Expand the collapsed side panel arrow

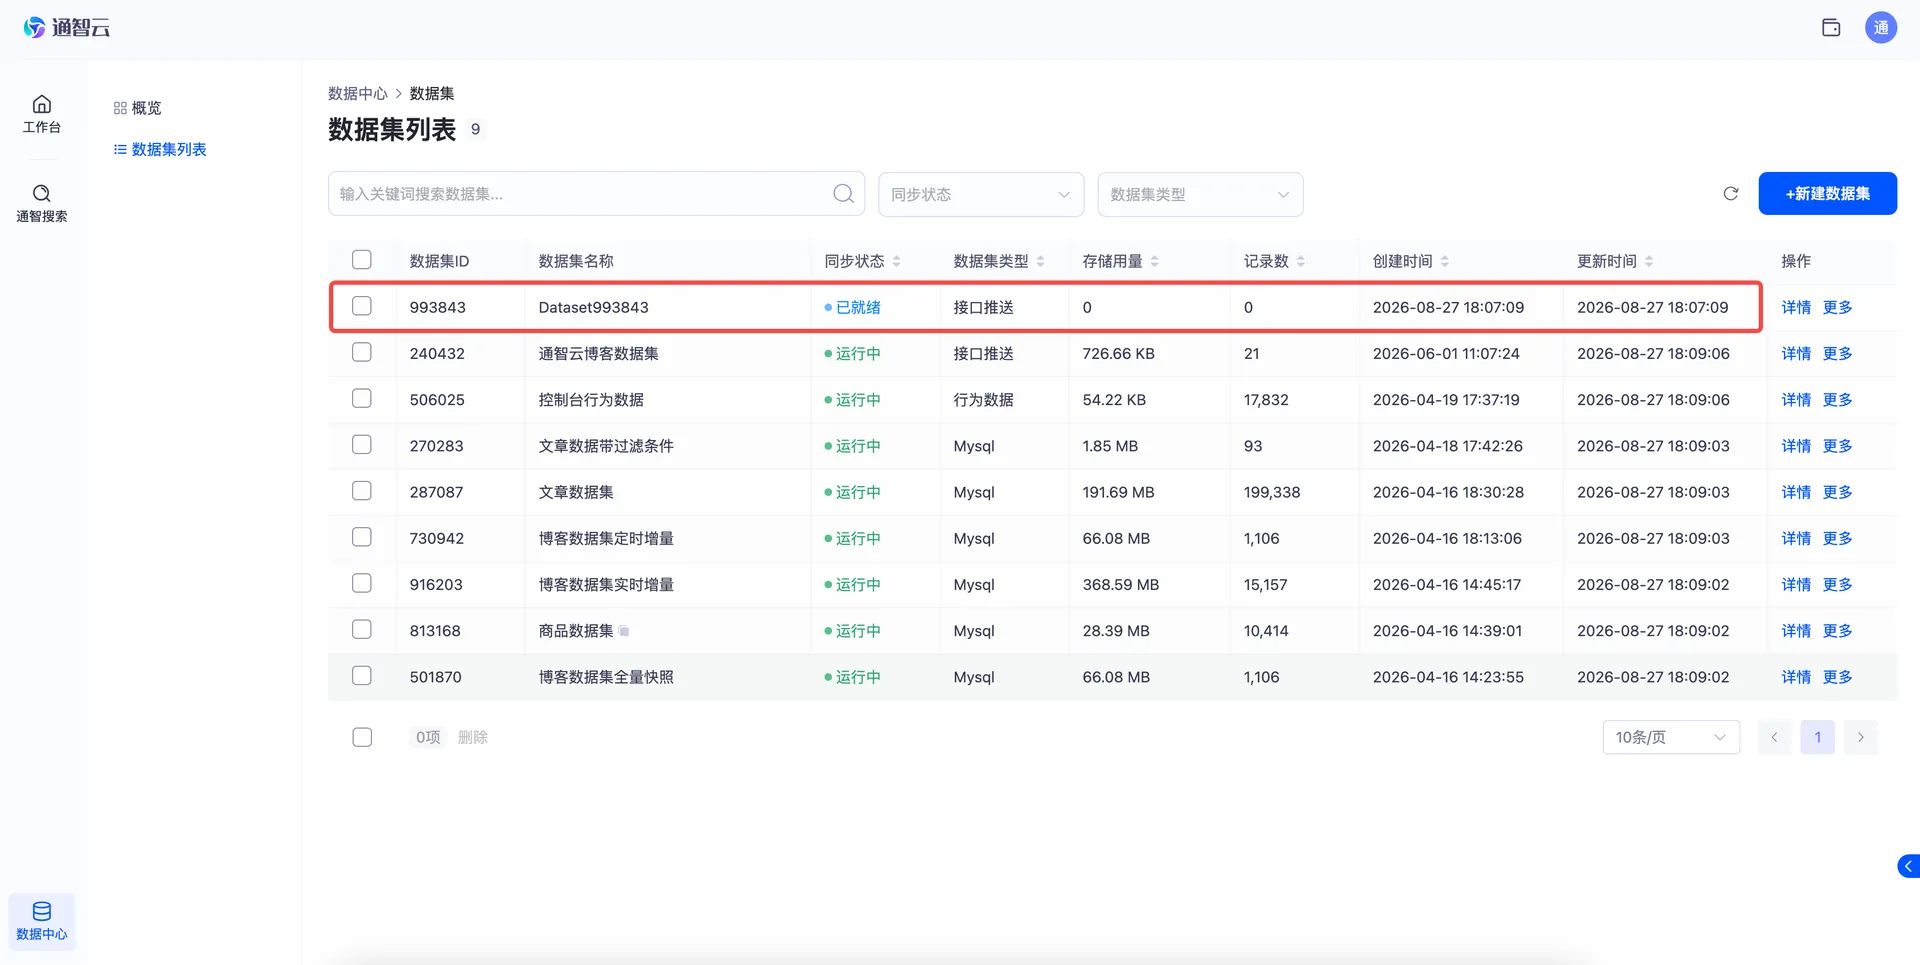[x=1908, y=866]
